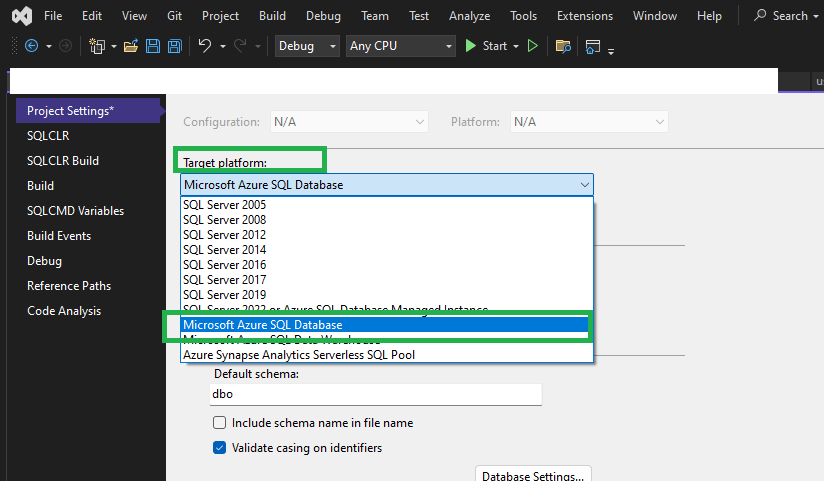Open the Any CPU solution platform dropdown
Image resolution: width=830 pixels, height=481 pixels.
(x=401, y=46)
